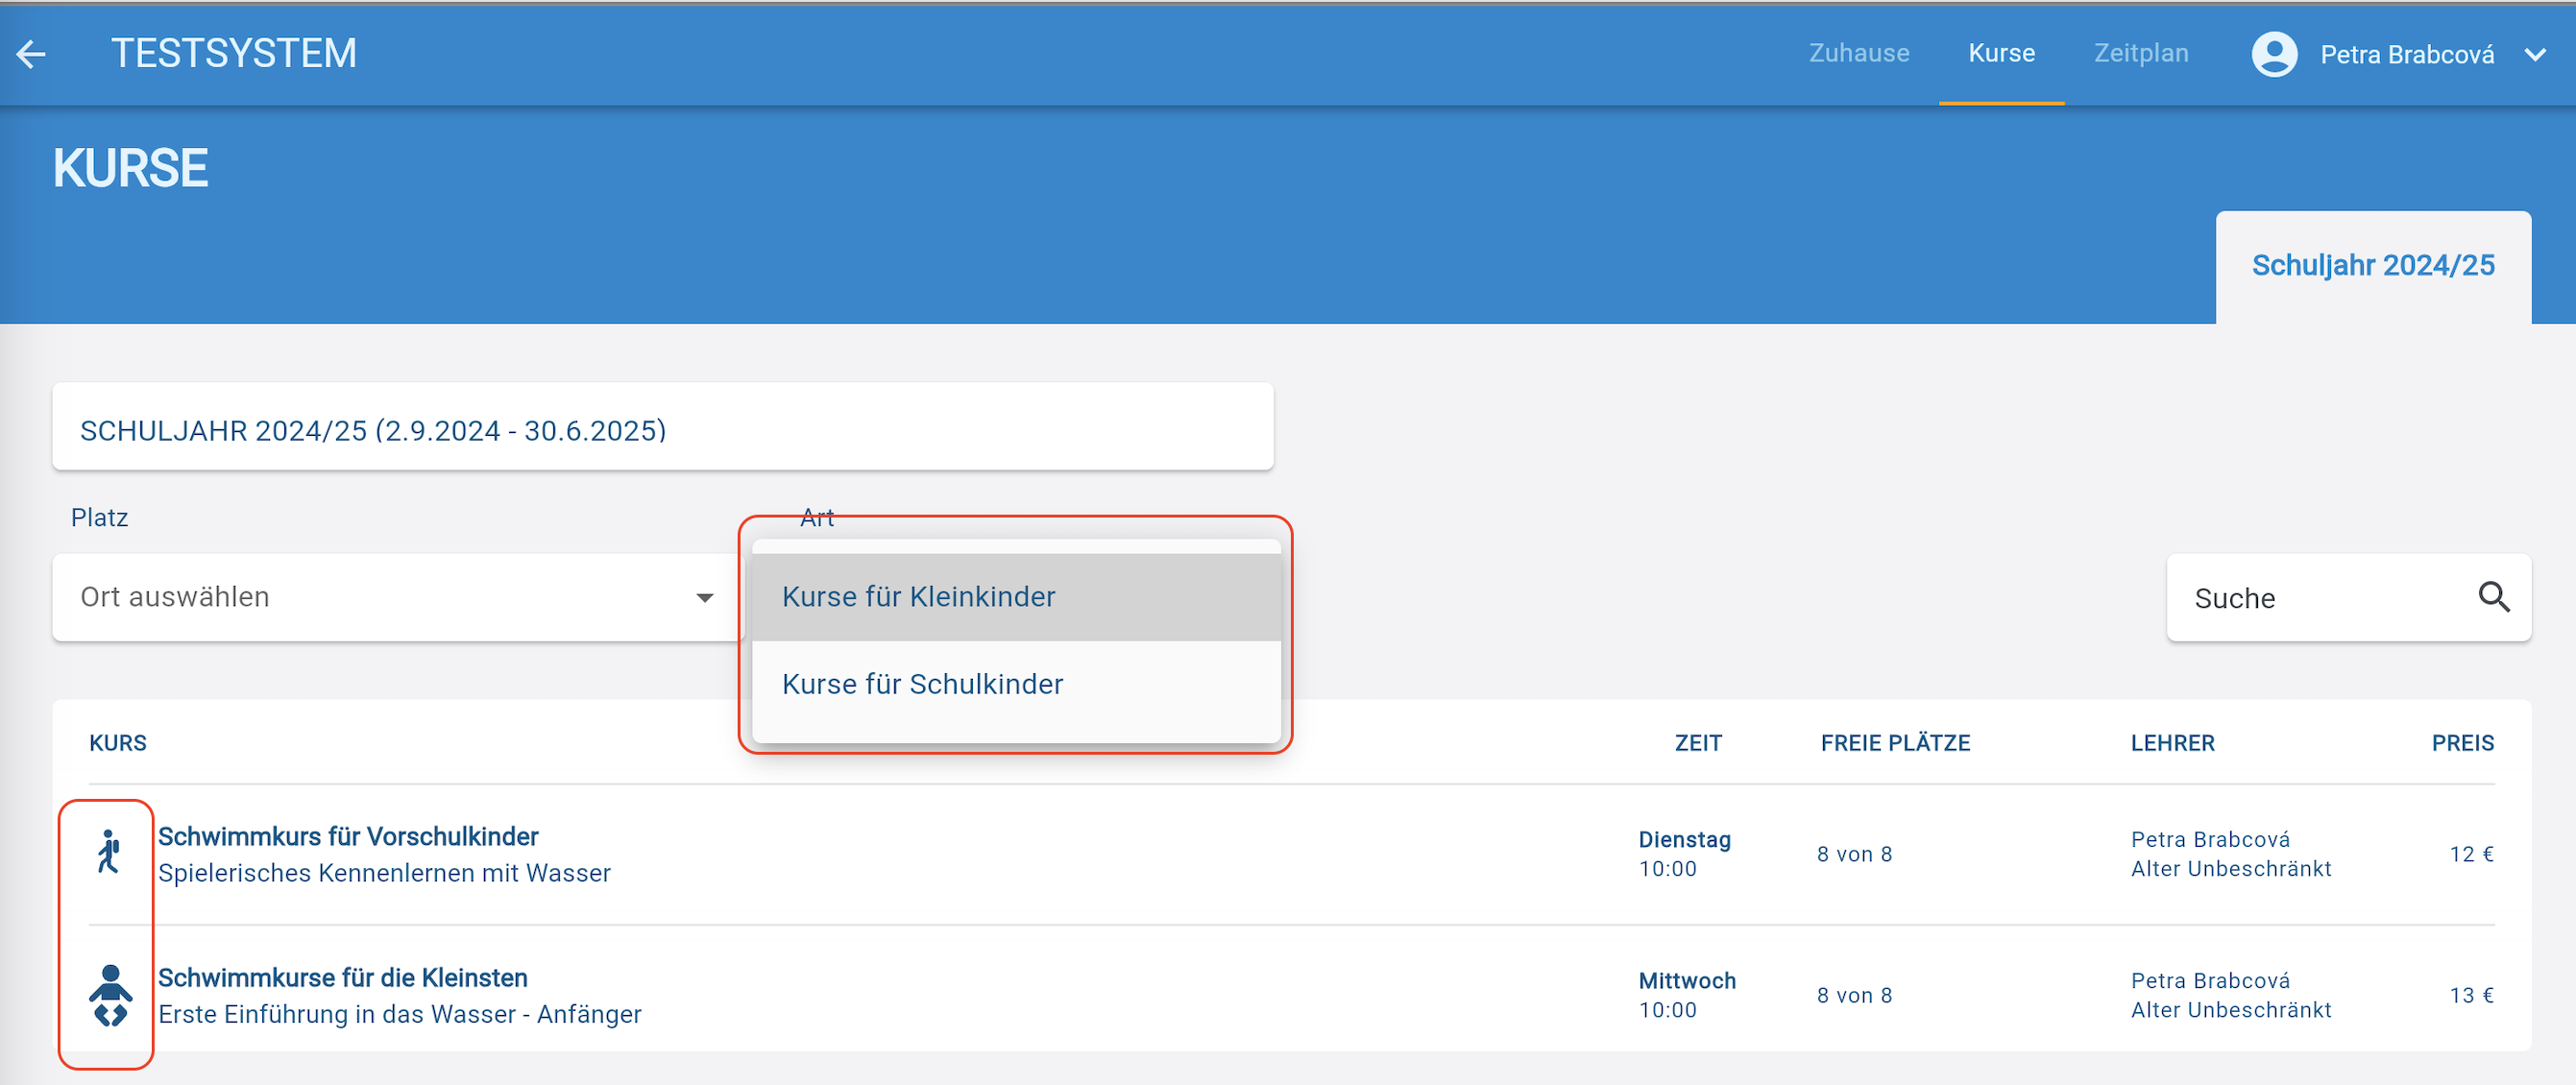Click the user avatar icon
The width and height of the screenshot is (2576, 1085).
coord(2274,54)
